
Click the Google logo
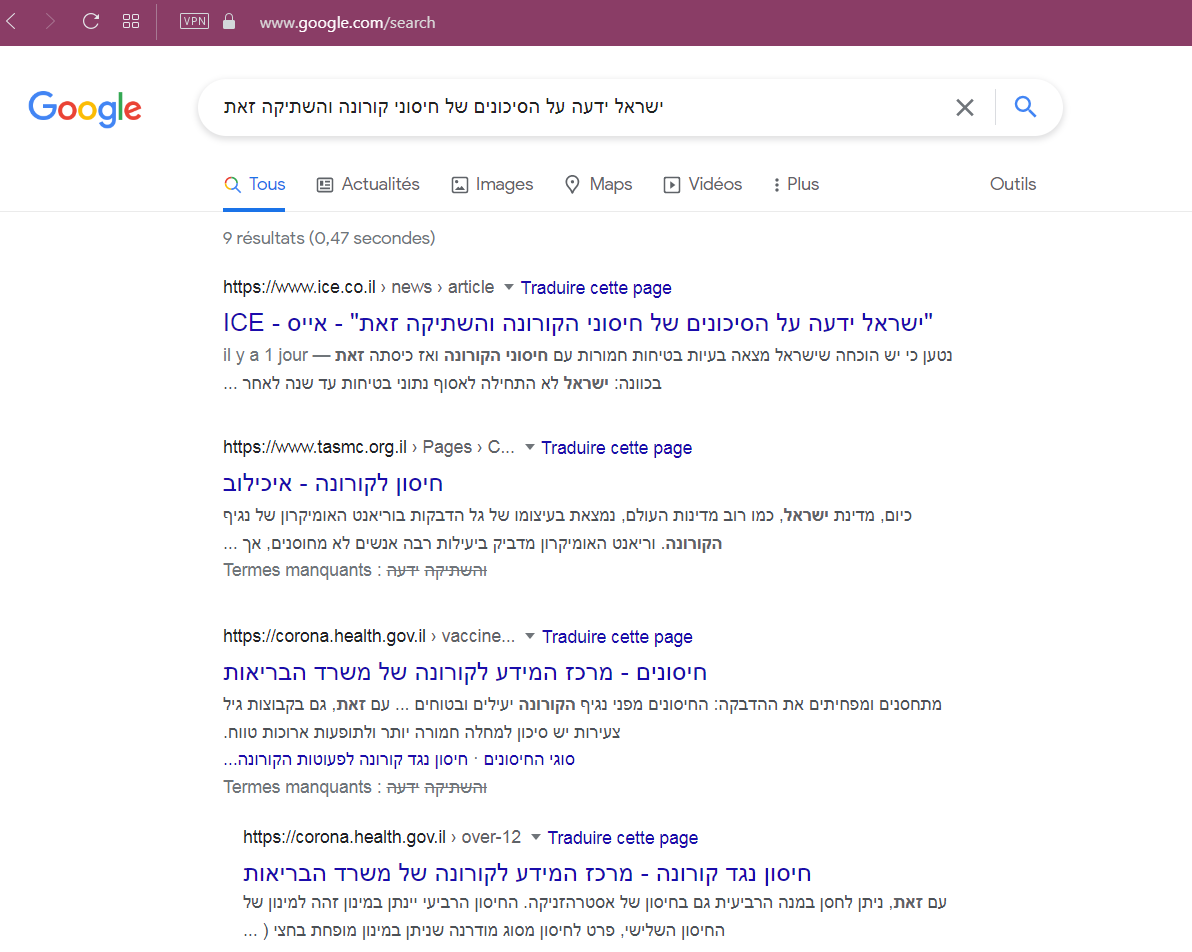coord(85,109)
